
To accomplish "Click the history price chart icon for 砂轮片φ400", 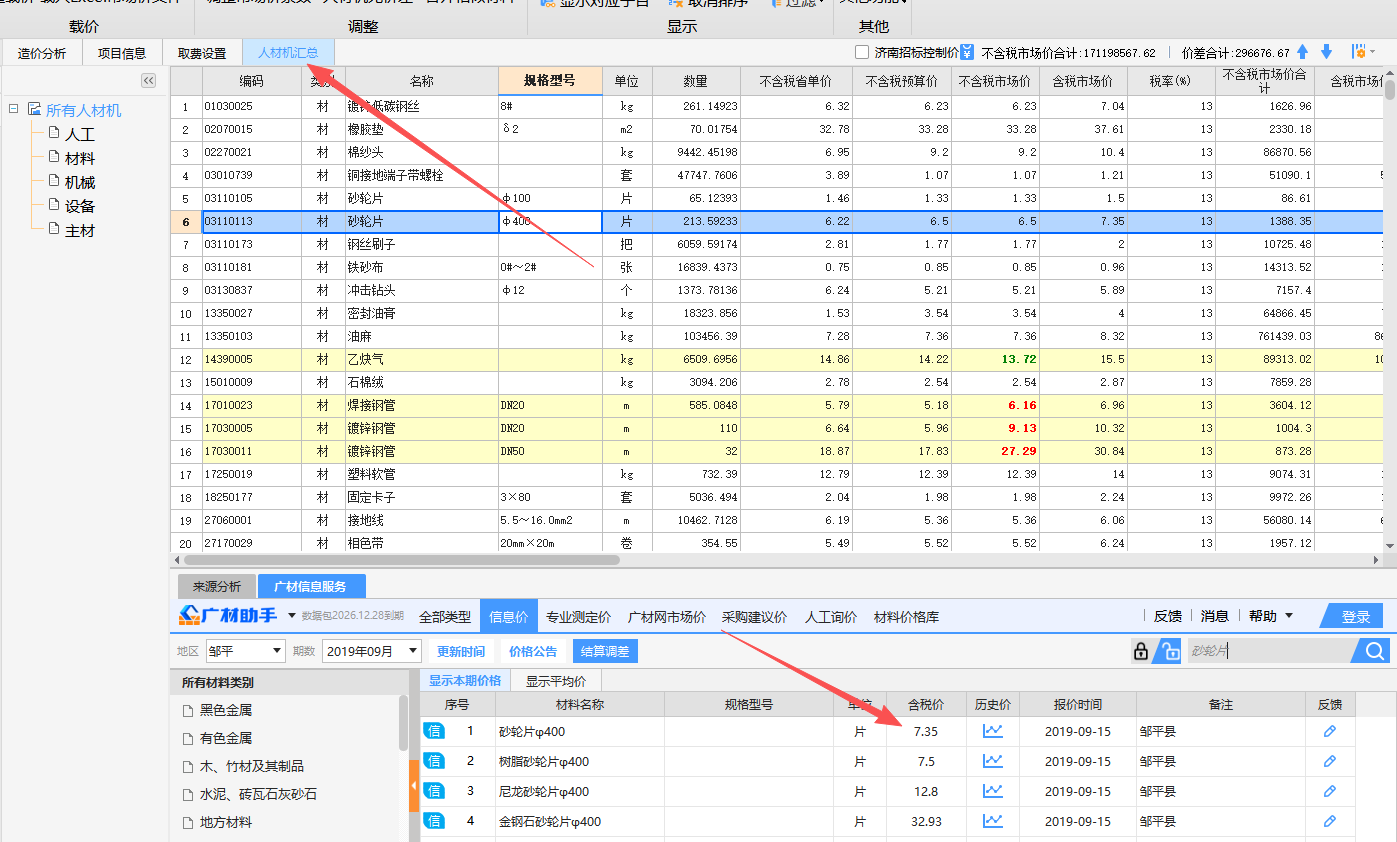I will point(992,731).
